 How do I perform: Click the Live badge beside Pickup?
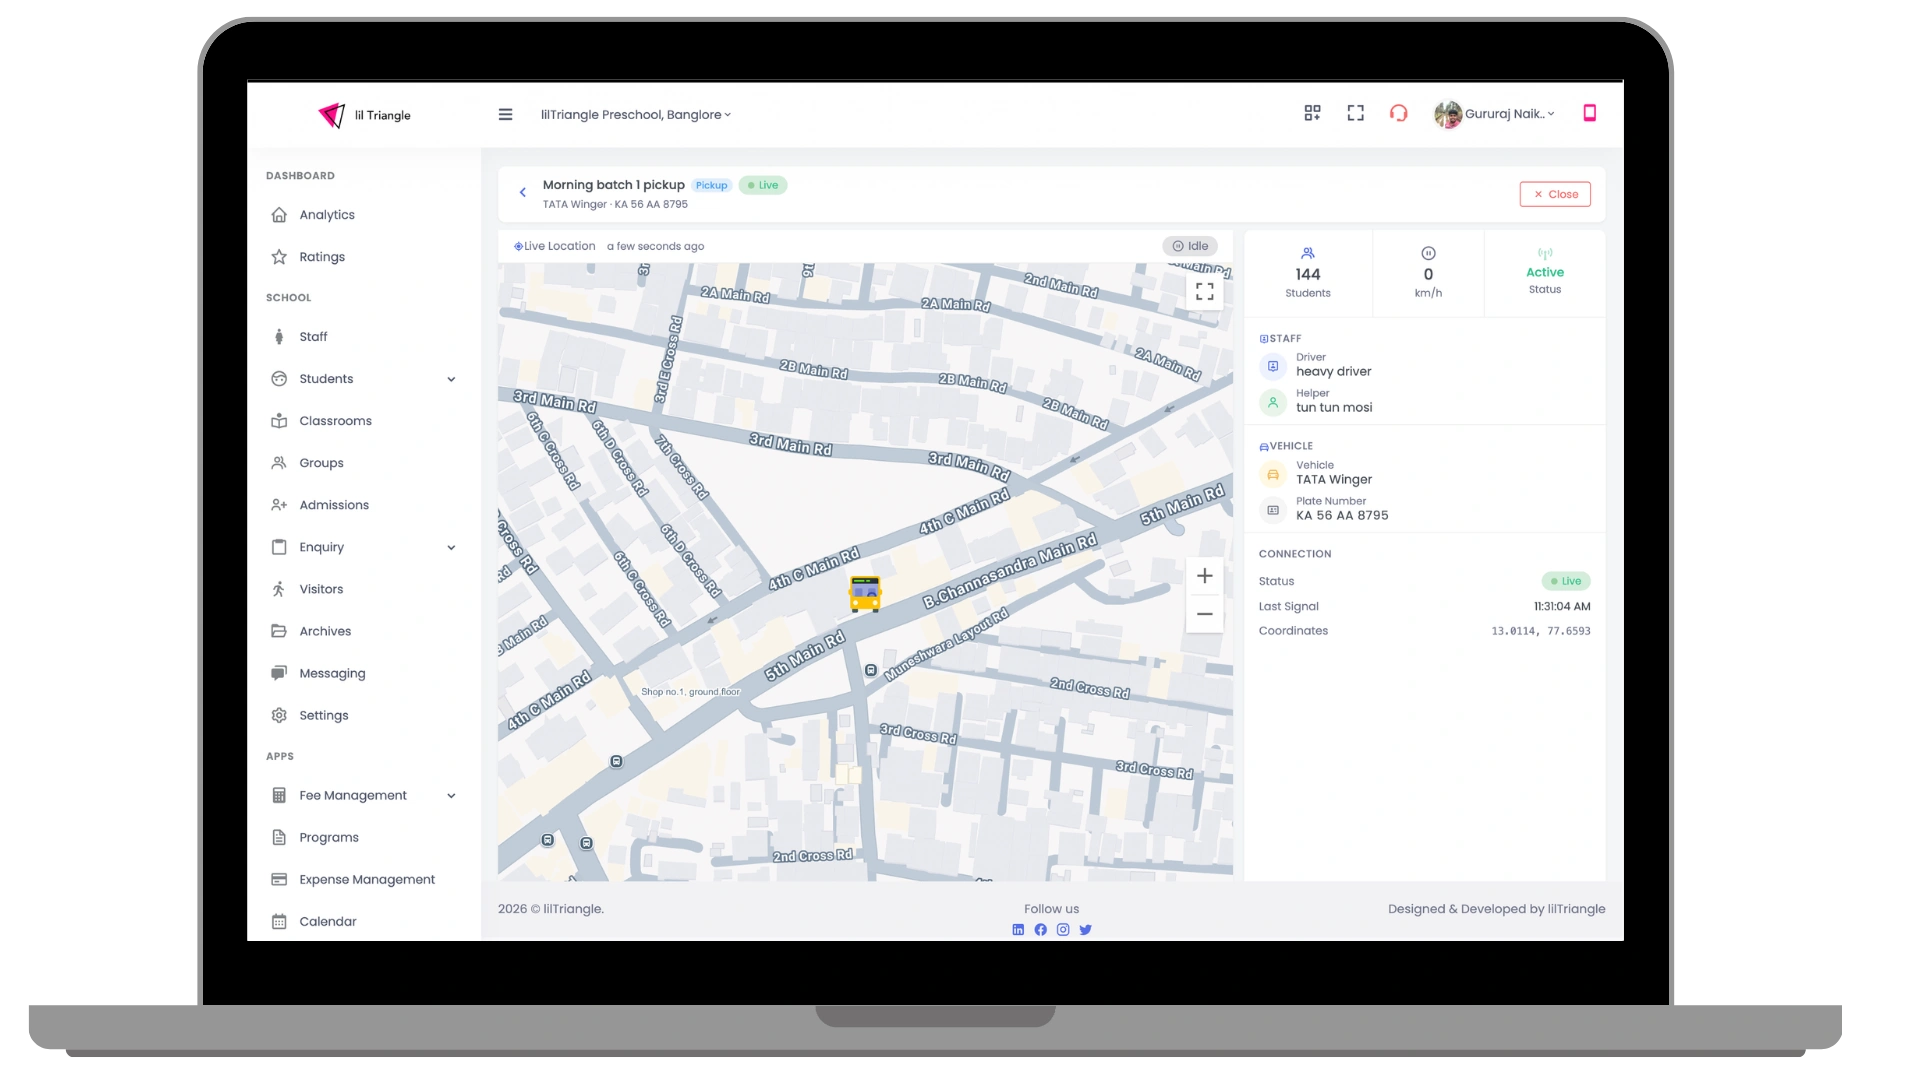[763, 185]
